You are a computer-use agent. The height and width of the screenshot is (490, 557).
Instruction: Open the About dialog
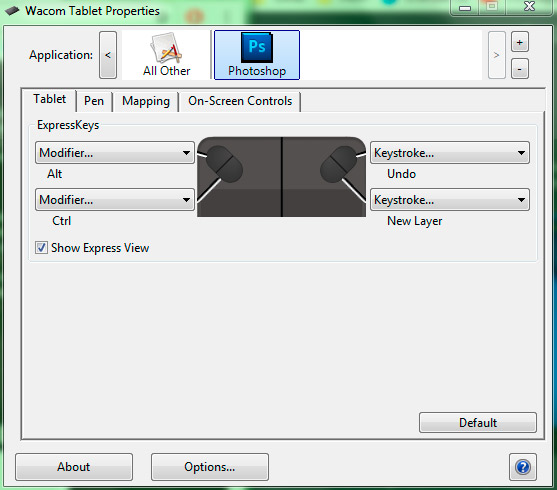(x=74, y=467)
